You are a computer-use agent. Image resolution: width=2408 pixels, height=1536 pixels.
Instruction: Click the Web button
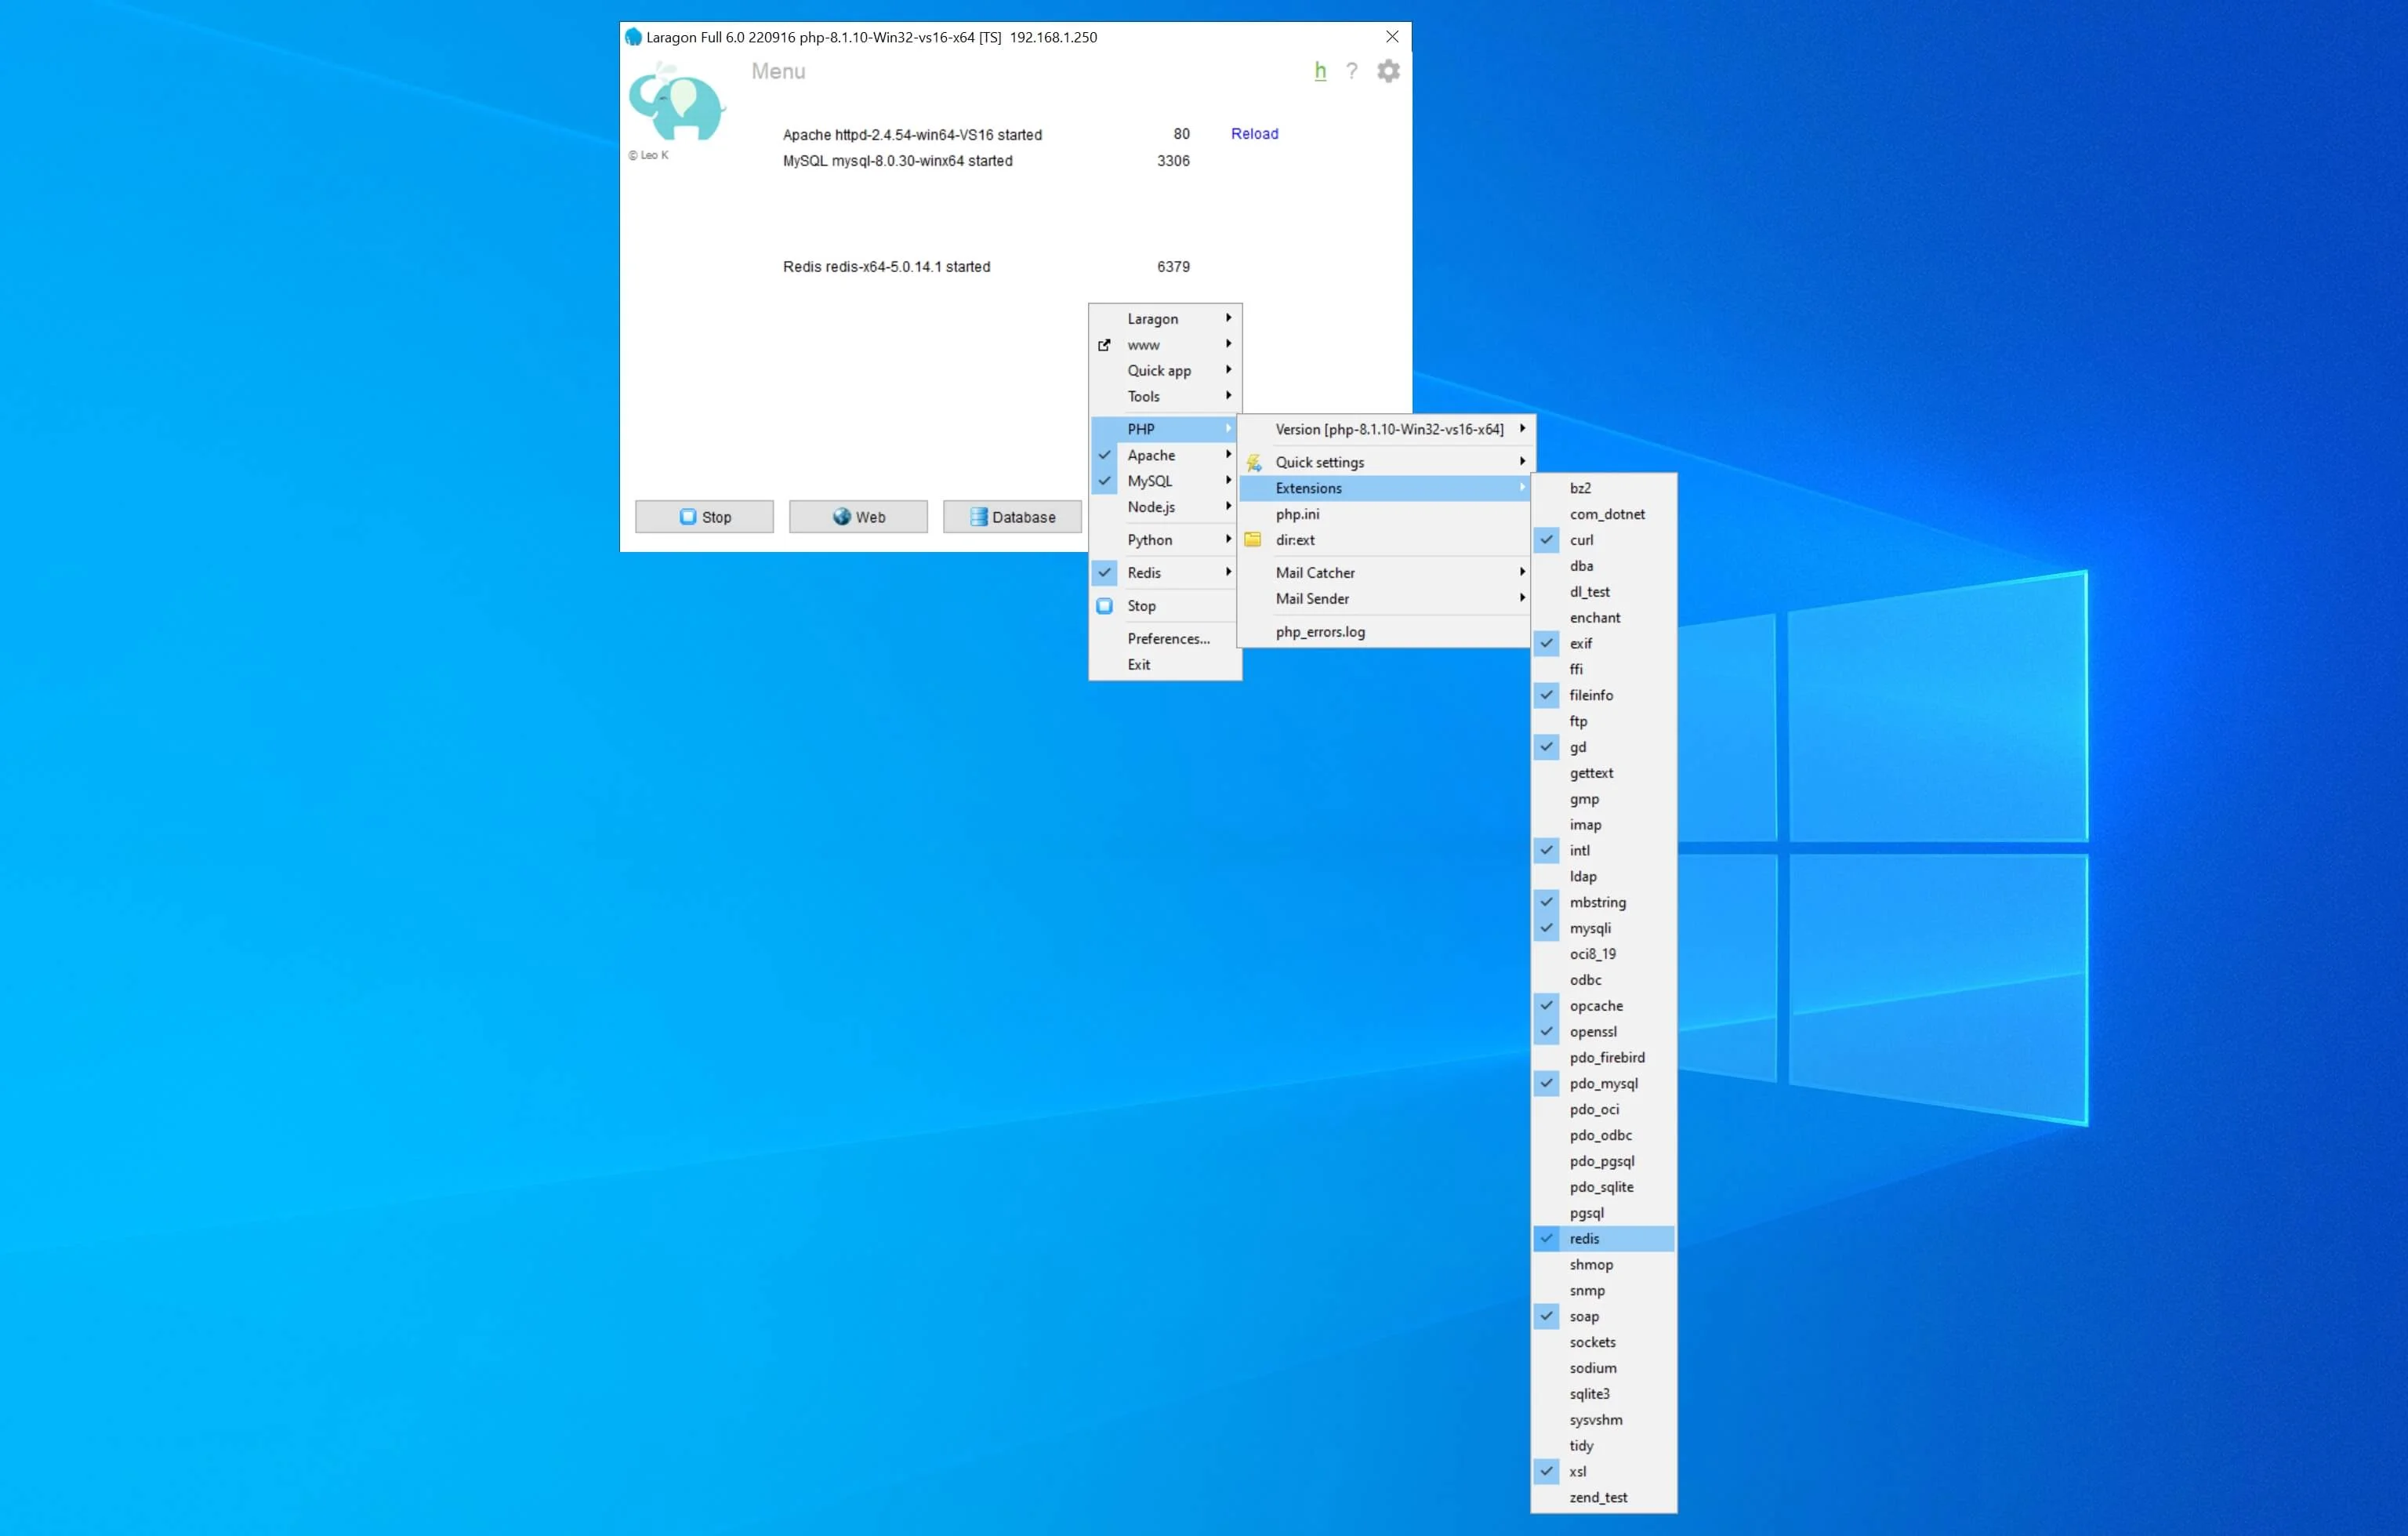tap(858, 517)
